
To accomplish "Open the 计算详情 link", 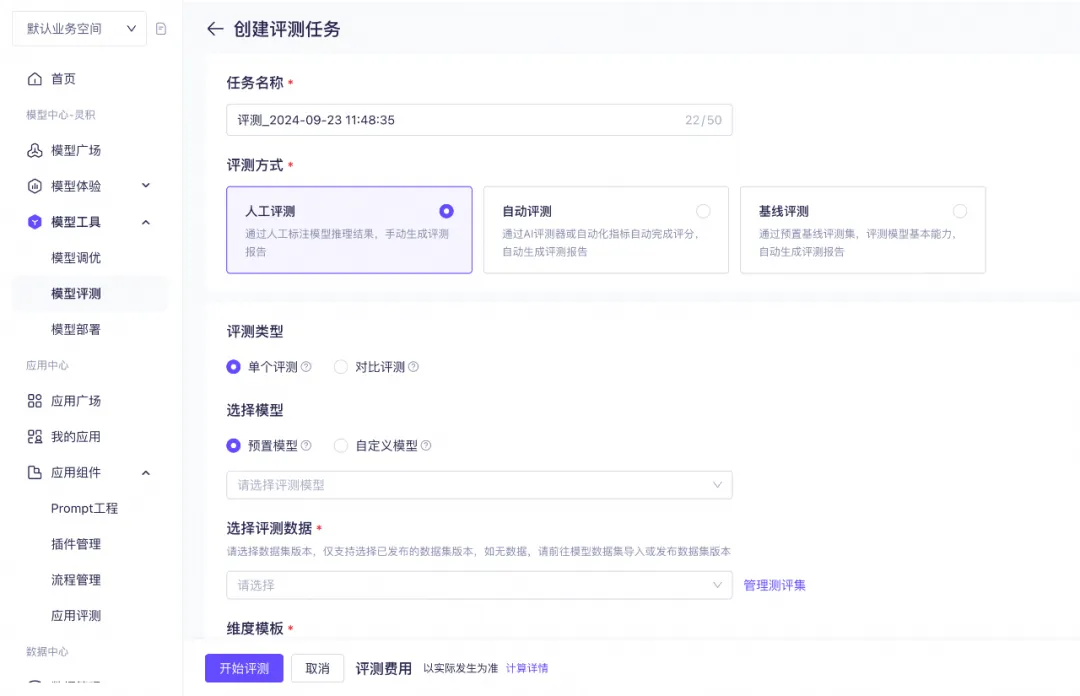I will (527, 668).
